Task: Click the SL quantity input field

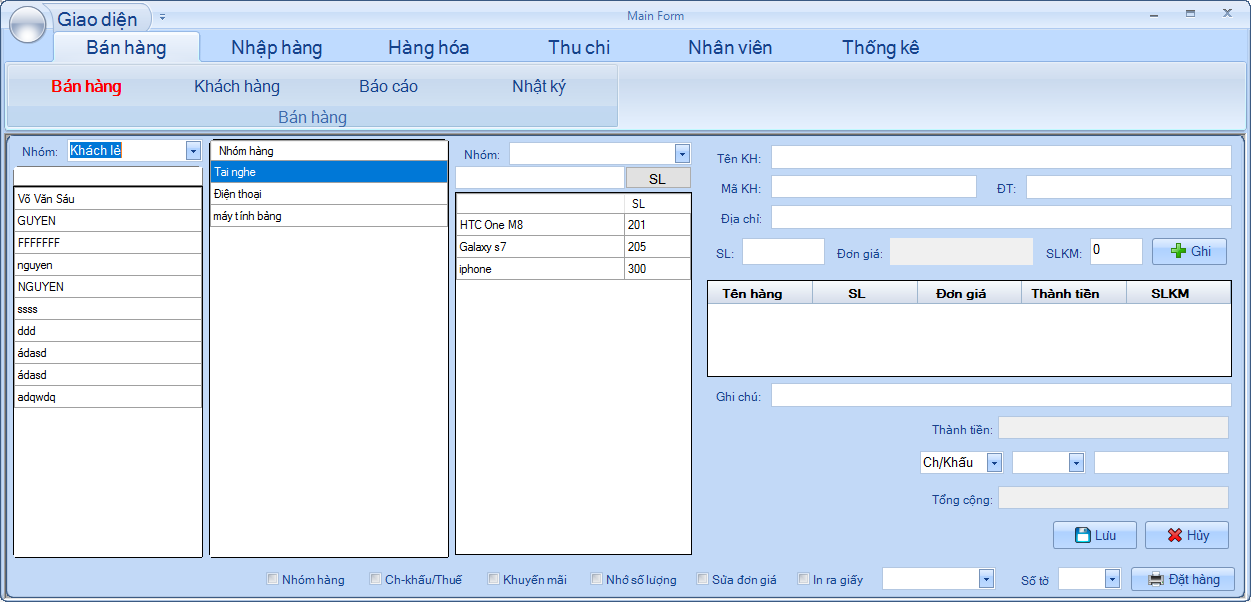Action: point(783,252)
